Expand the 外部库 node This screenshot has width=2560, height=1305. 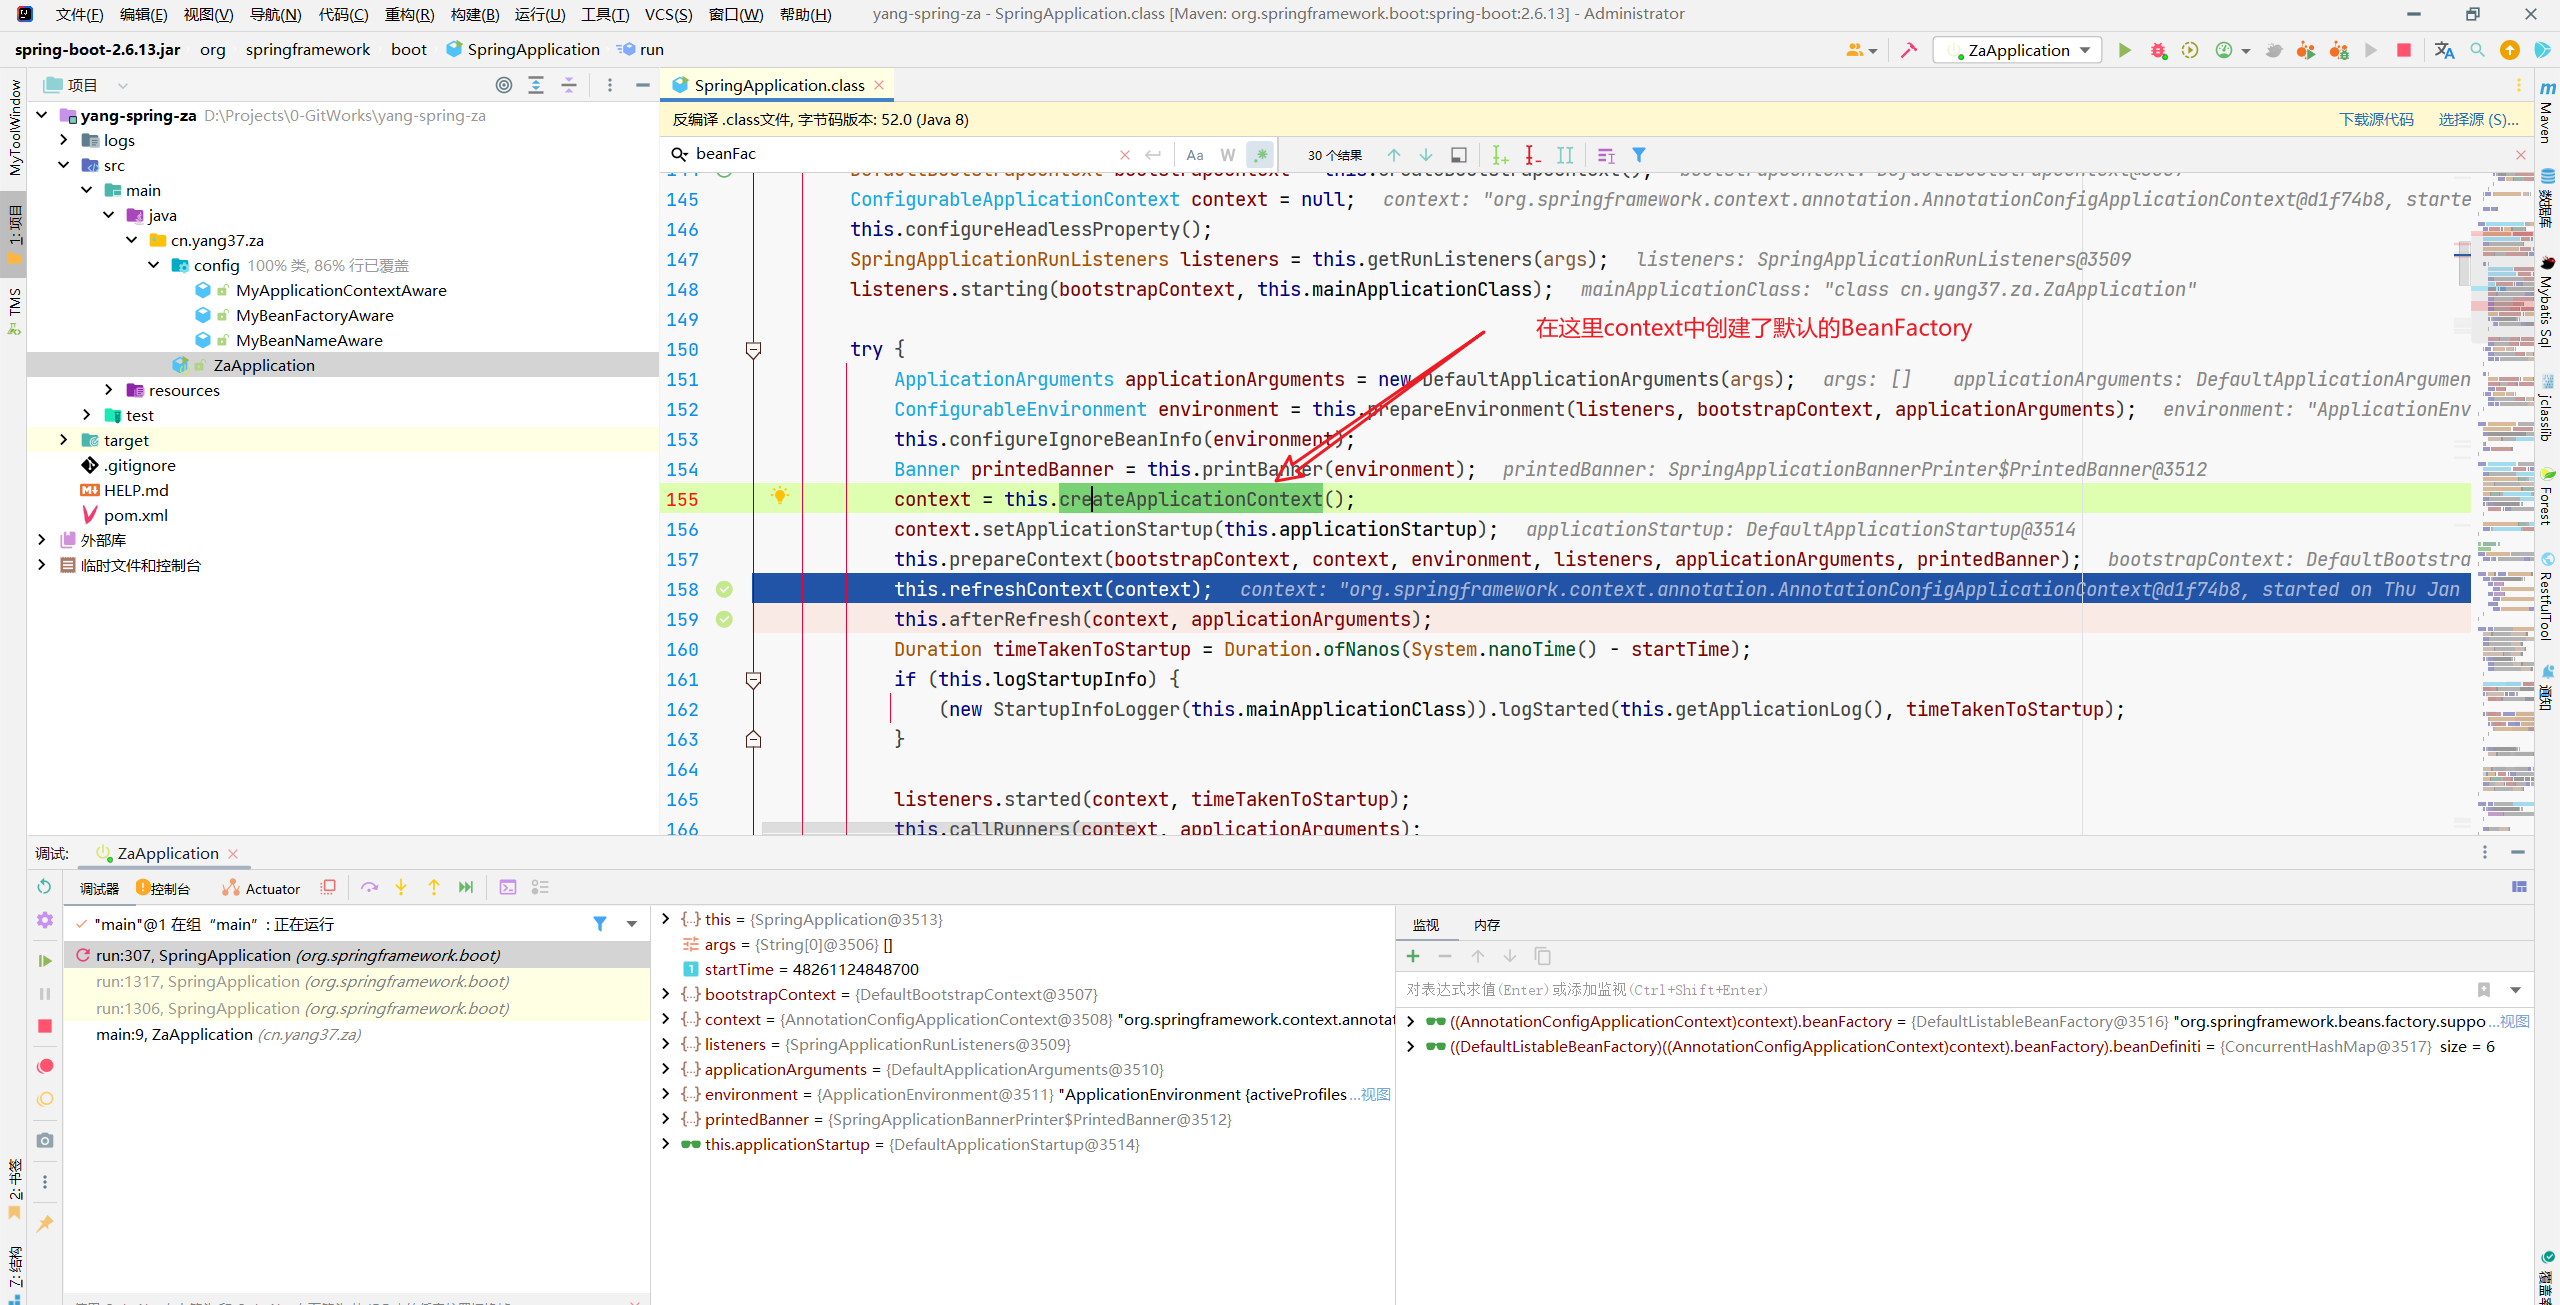pos(41,540)
